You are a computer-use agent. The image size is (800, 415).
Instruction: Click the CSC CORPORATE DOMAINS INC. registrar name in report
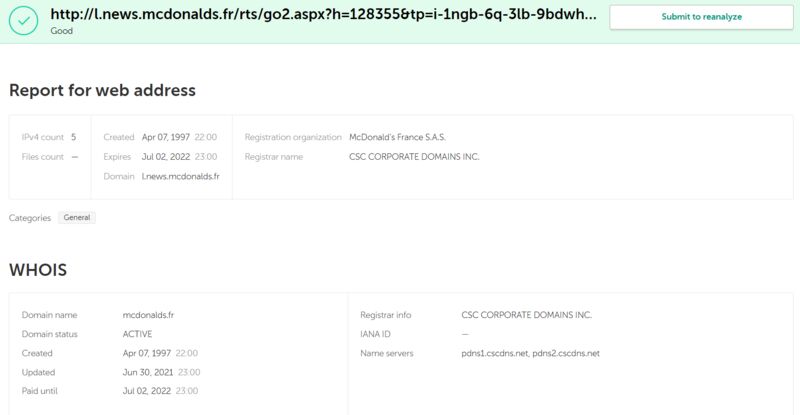coord(414,157)
